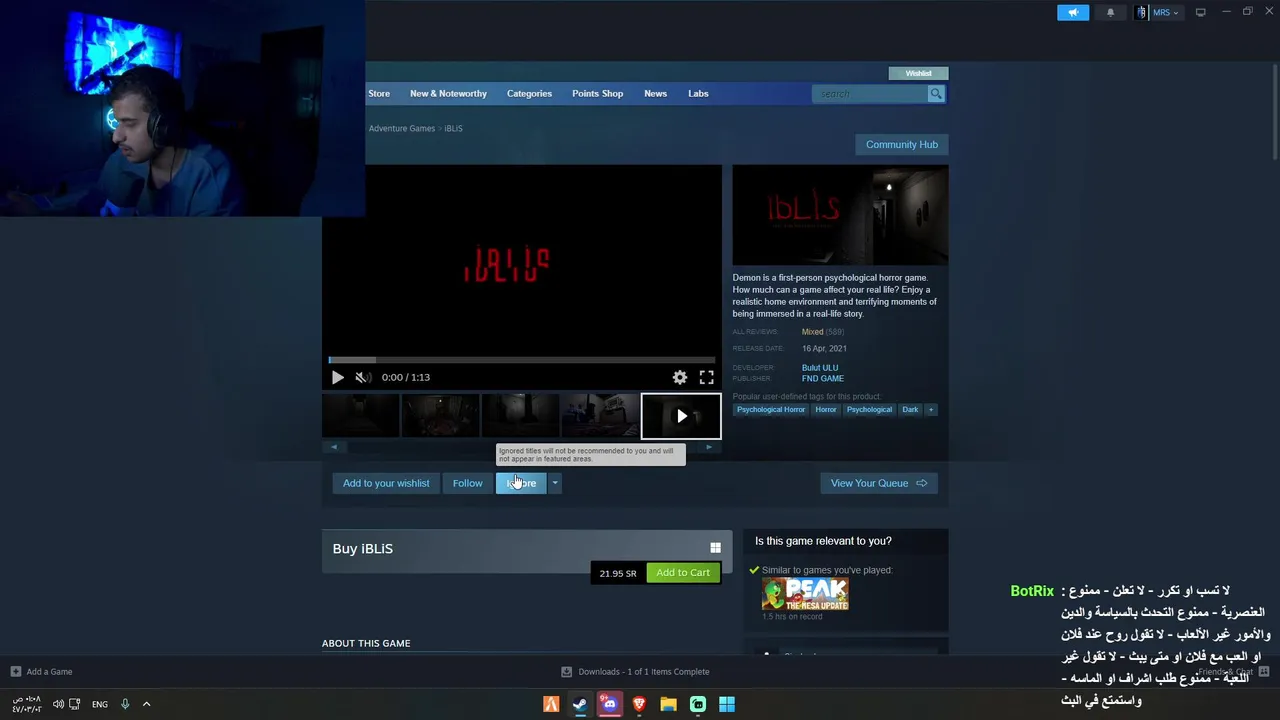Go to the Points Shop

(597, 93)
